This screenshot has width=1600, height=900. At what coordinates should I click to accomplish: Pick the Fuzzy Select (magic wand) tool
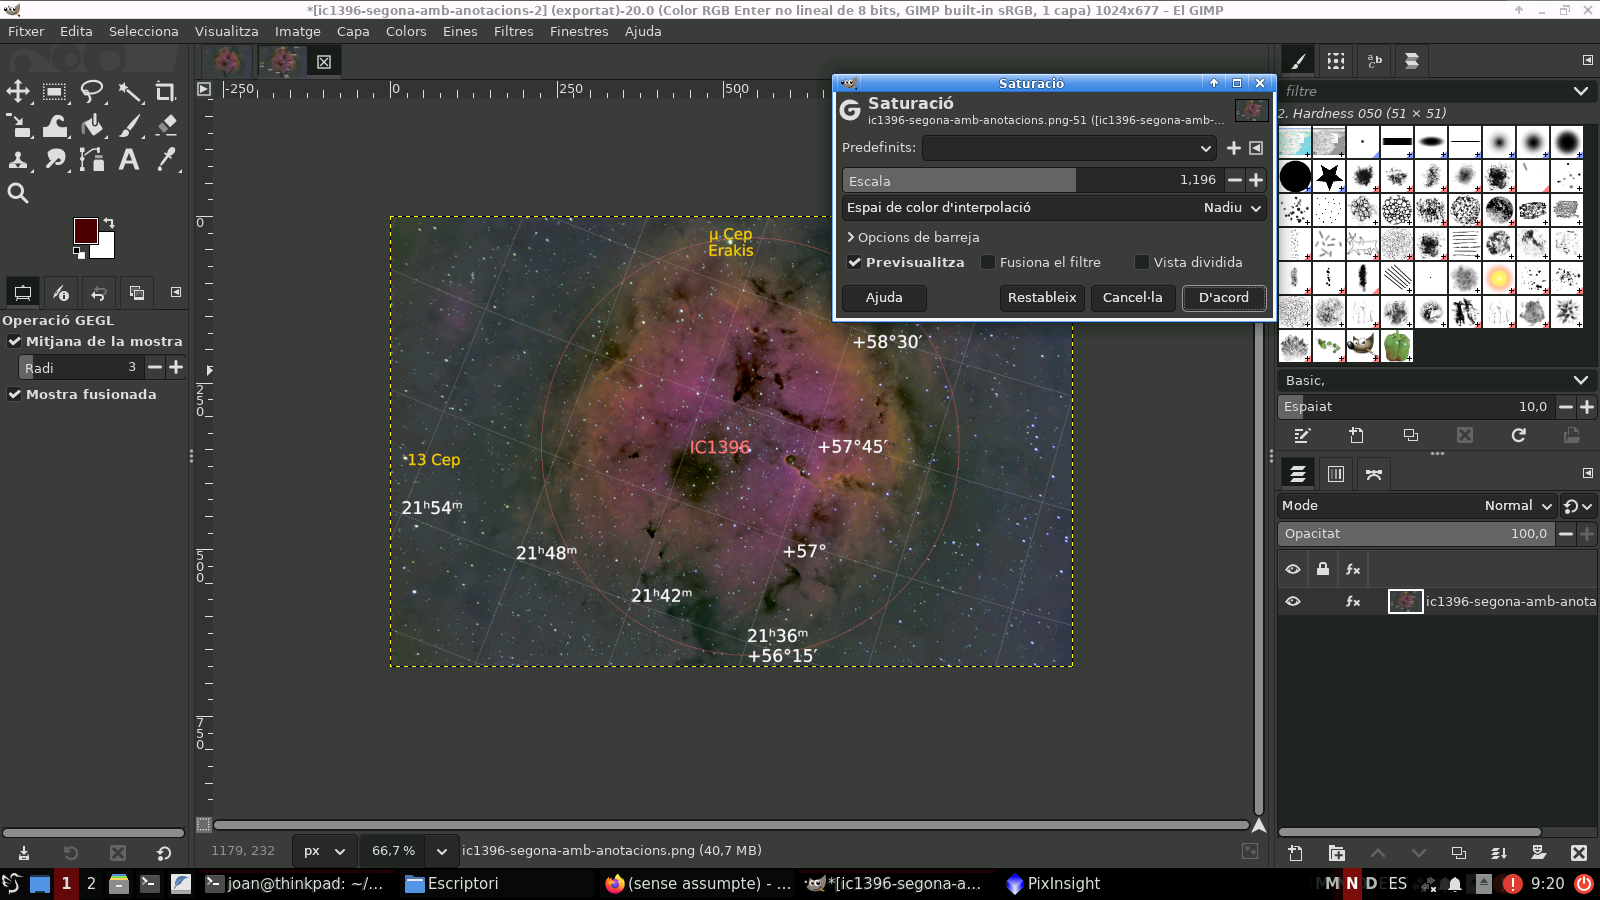130,90
